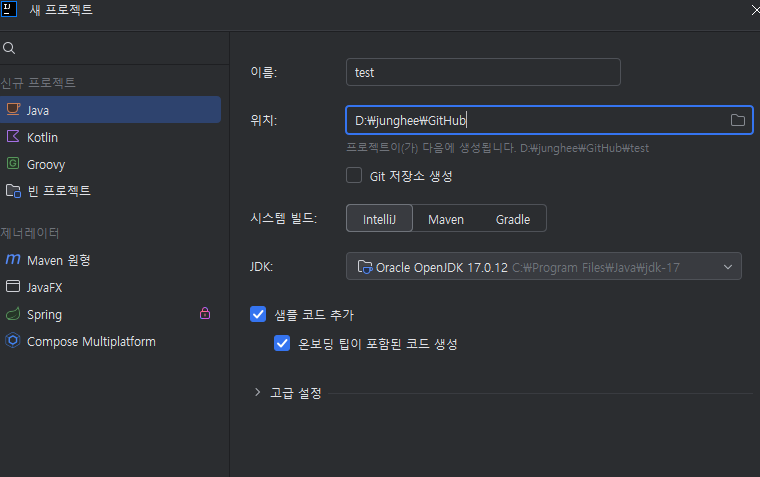This screenshot has height=477, width=760.
Task: Click the Compose Multiplatform hexagon icon
Action: click(13, 340)
